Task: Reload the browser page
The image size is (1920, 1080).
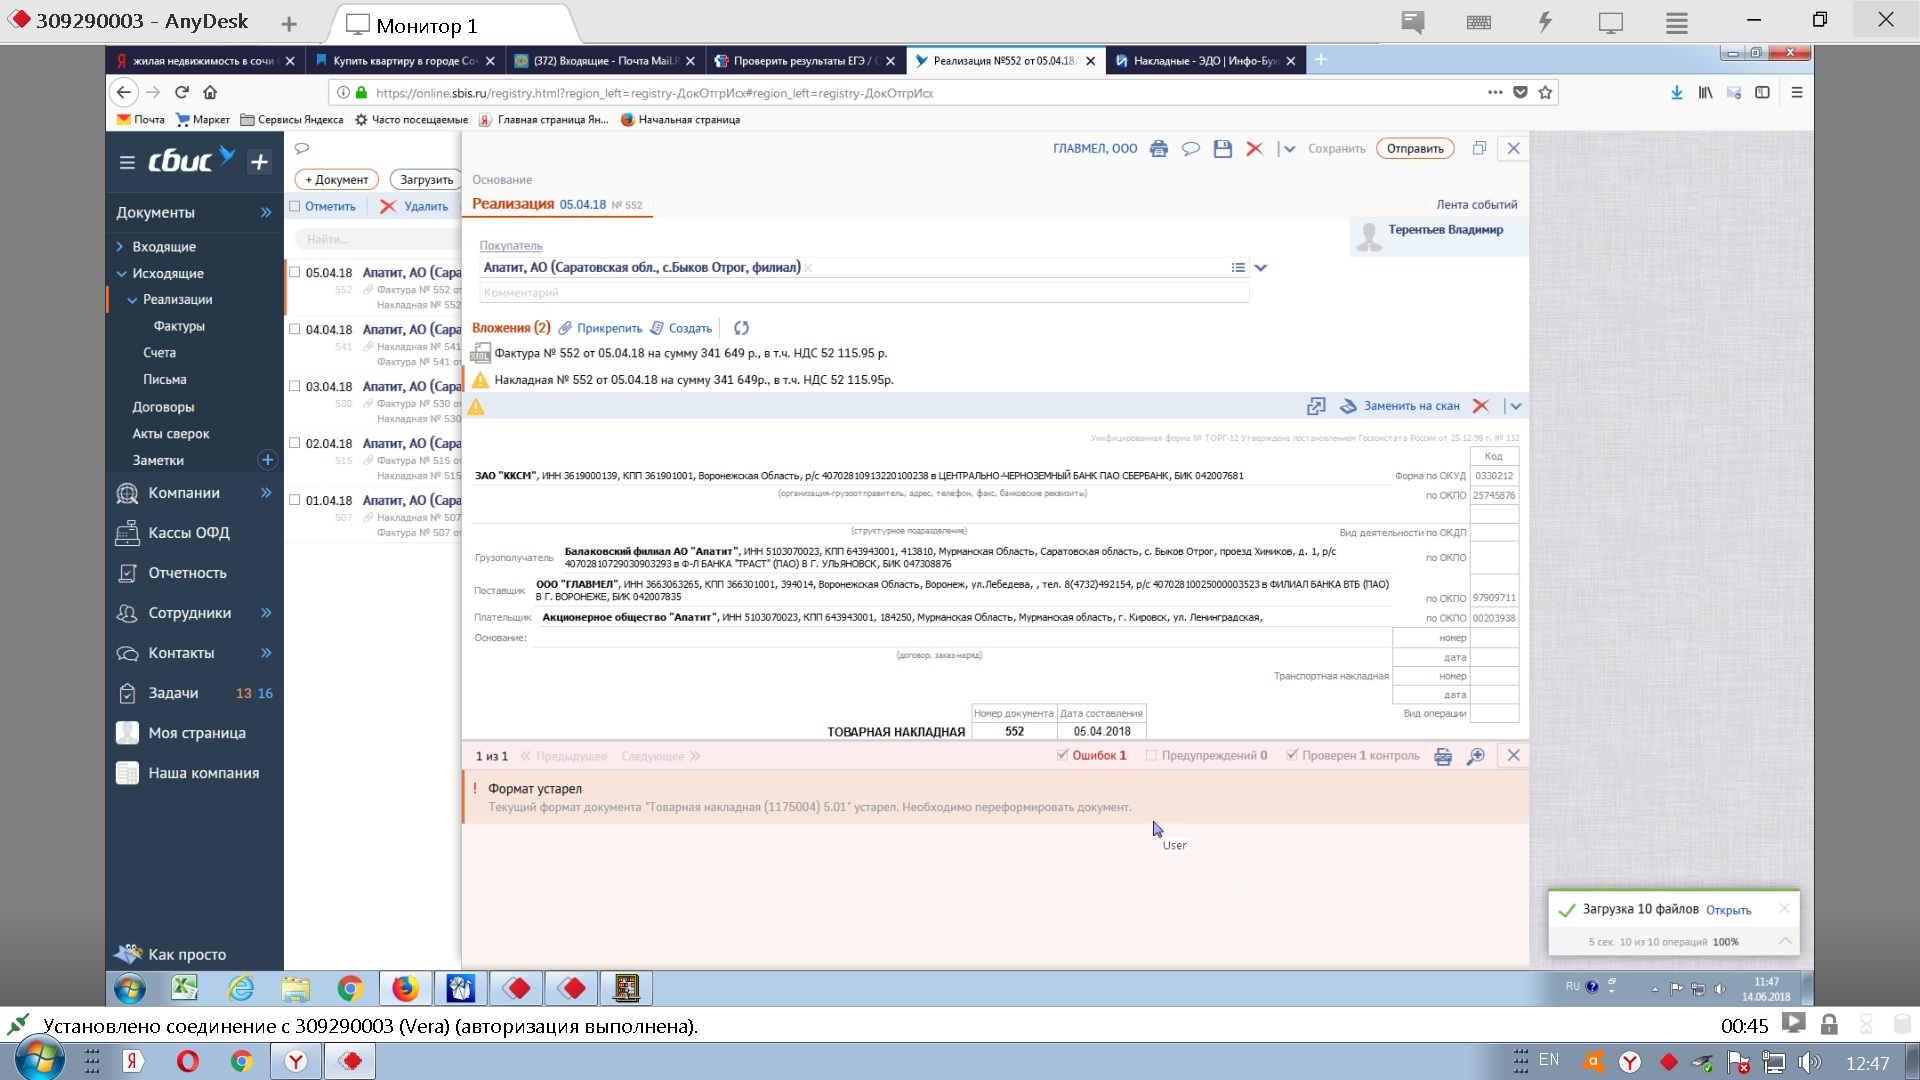Action: click(x=182, y=92)
